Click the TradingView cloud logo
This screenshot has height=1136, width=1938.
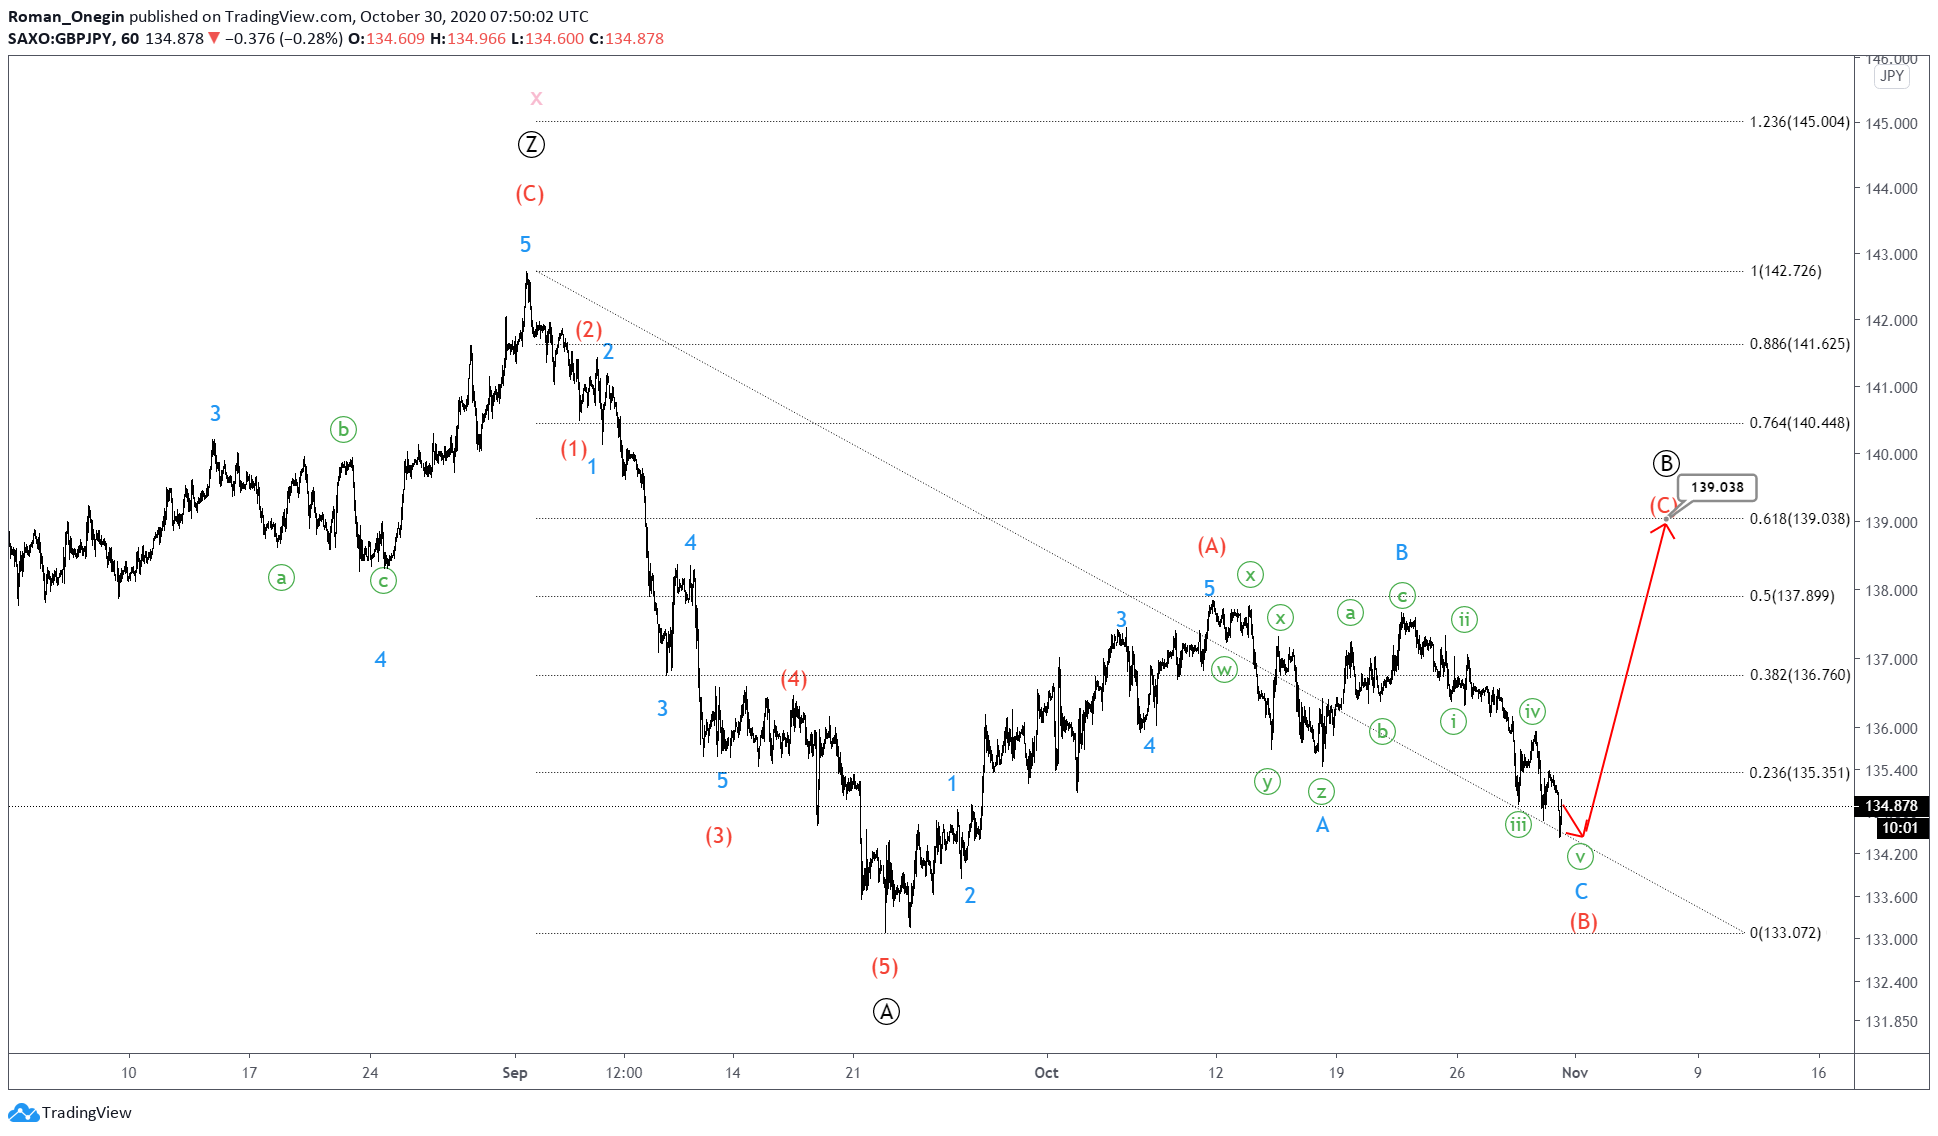pos(30,1112)
